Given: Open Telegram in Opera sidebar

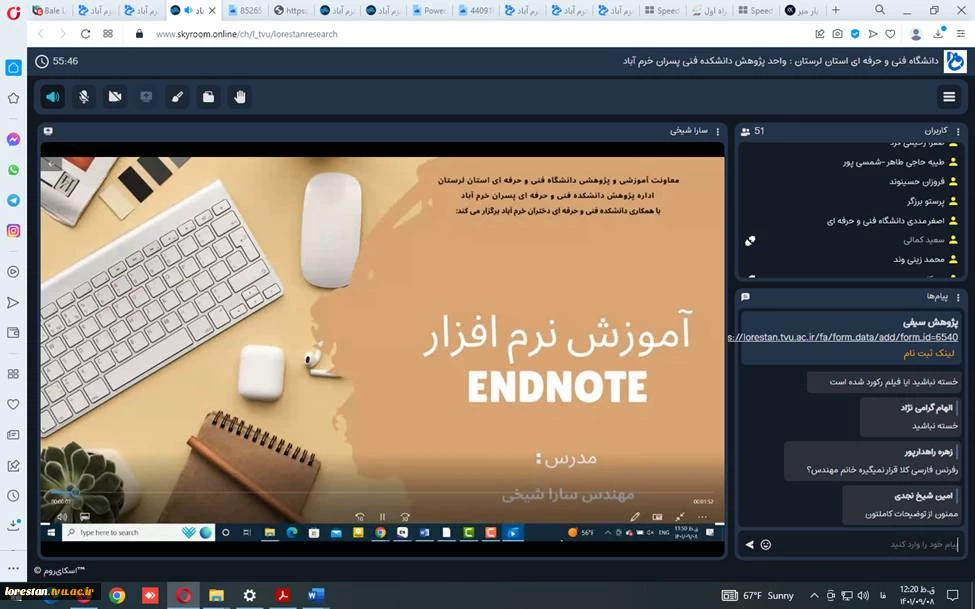Looking at the screenshot, I should point(13,200).
